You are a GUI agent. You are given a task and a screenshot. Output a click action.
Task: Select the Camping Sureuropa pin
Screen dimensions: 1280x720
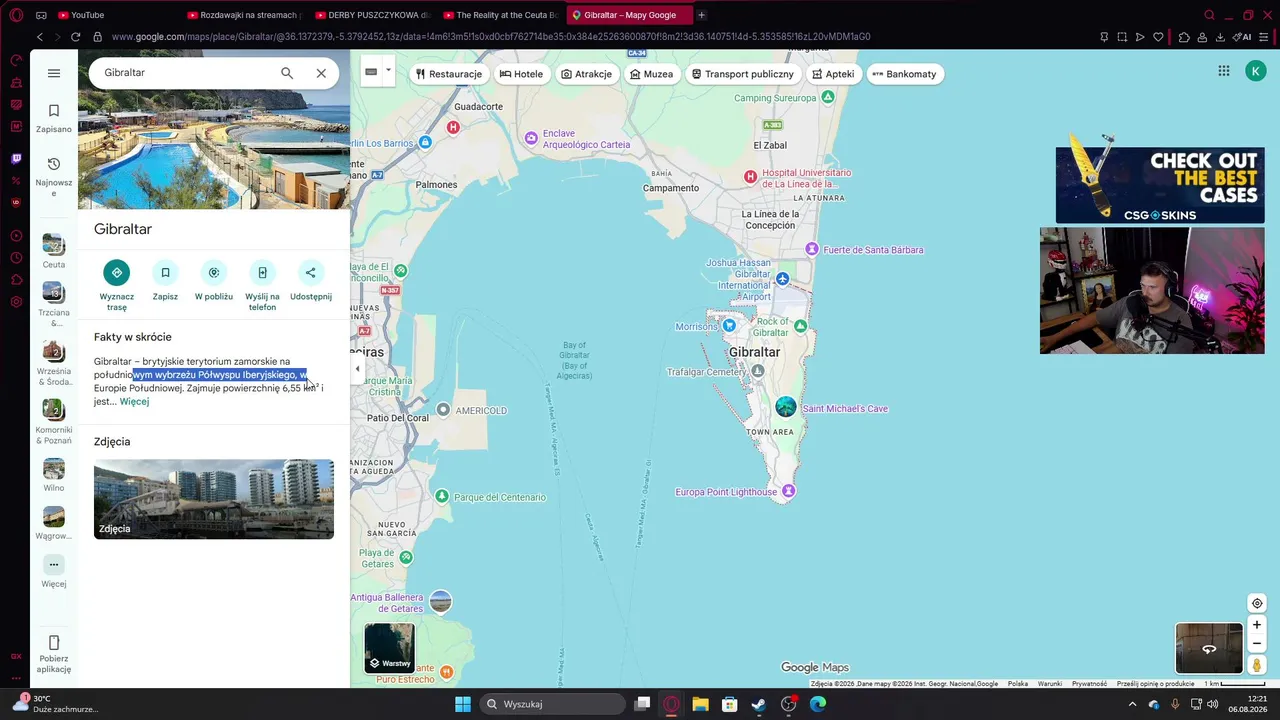(x=828, y=97)
